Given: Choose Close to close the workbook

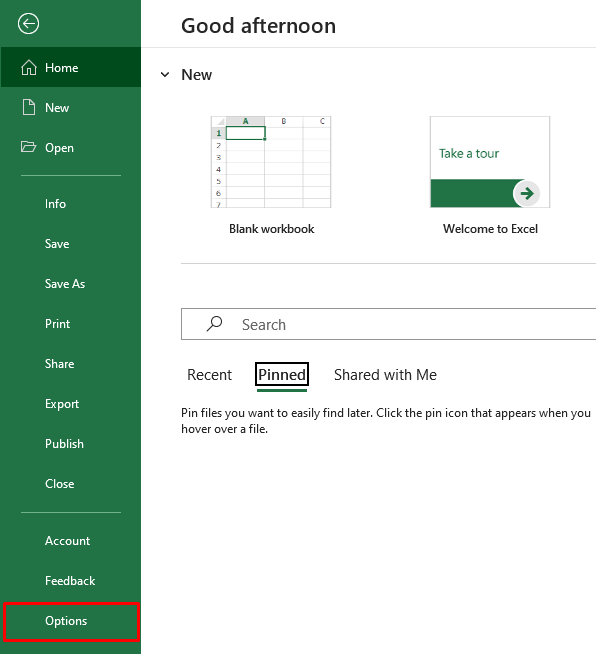Looking at the screenshot, I should (70, 484).
